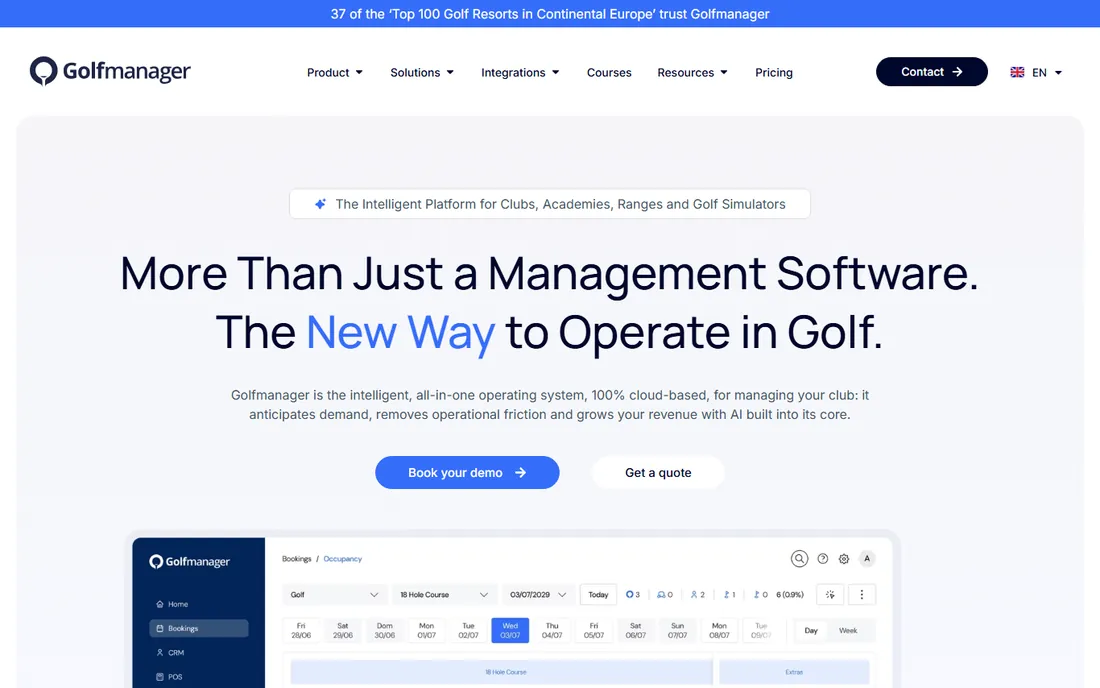Expand the Resources menu
Image resolution: width=1100 pixels, height=688 pixels.
pos(692,72)
